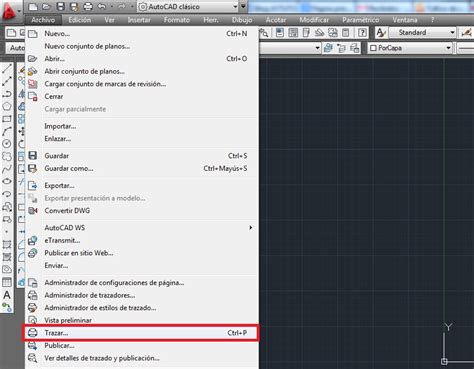Choose Ver detalles de trazado y publicación

click(x=142, y=358)
